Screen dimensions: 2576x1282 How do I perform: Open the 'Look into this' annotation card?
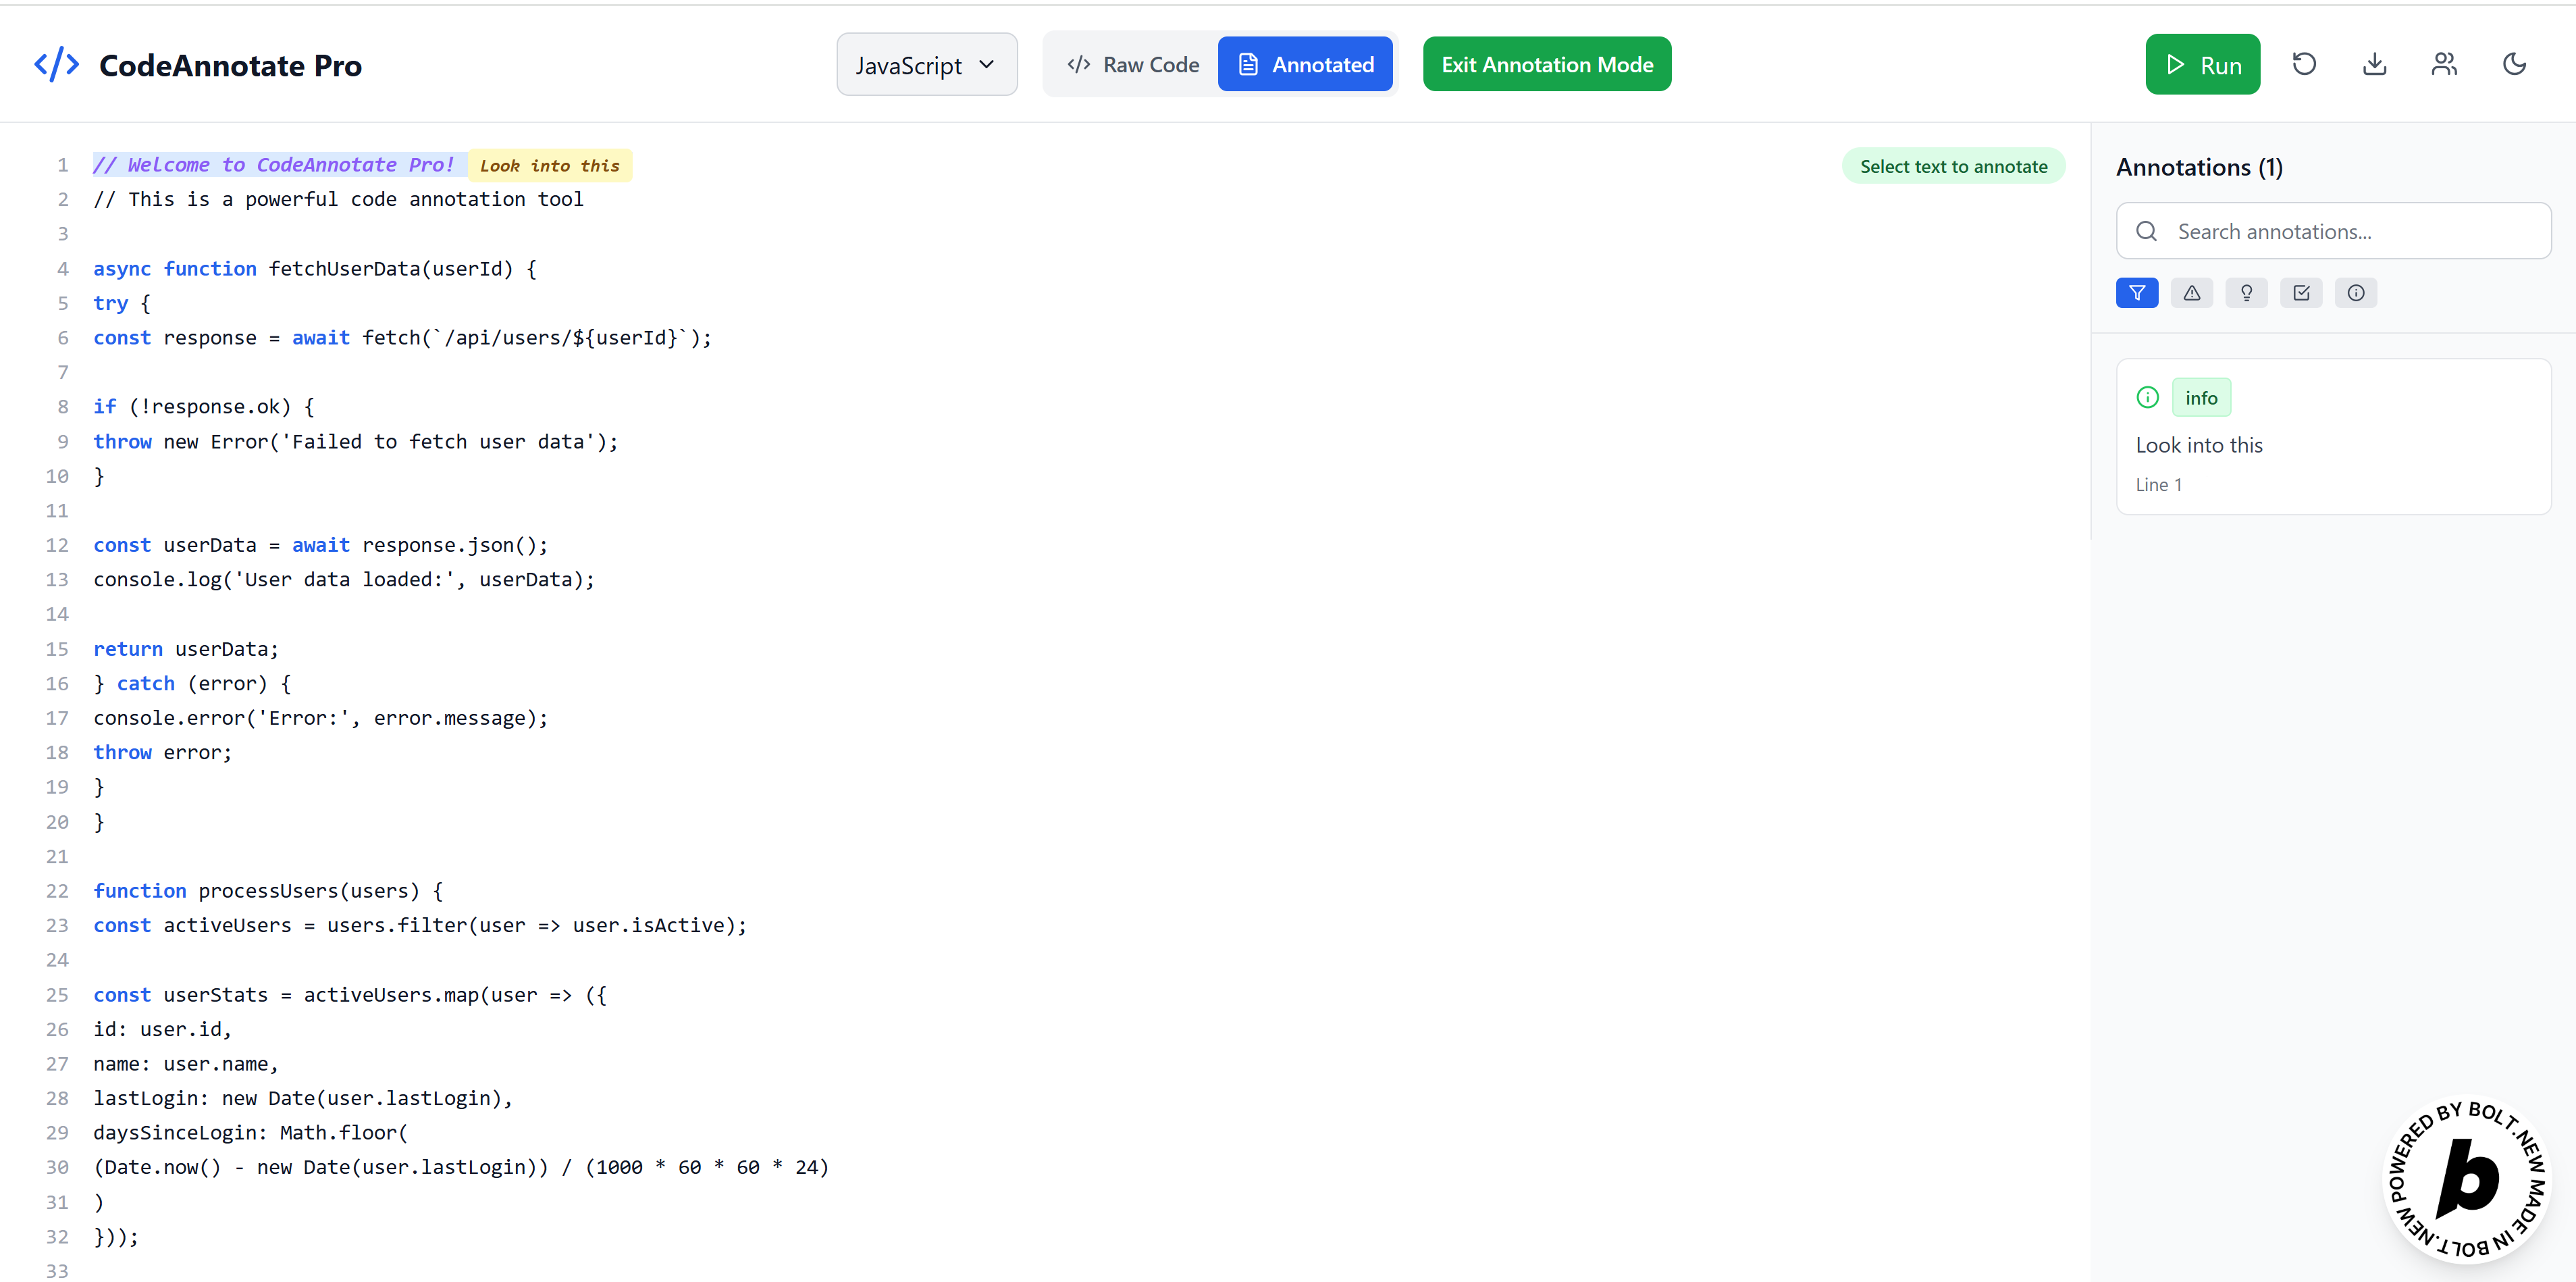tap(2333, 437)
